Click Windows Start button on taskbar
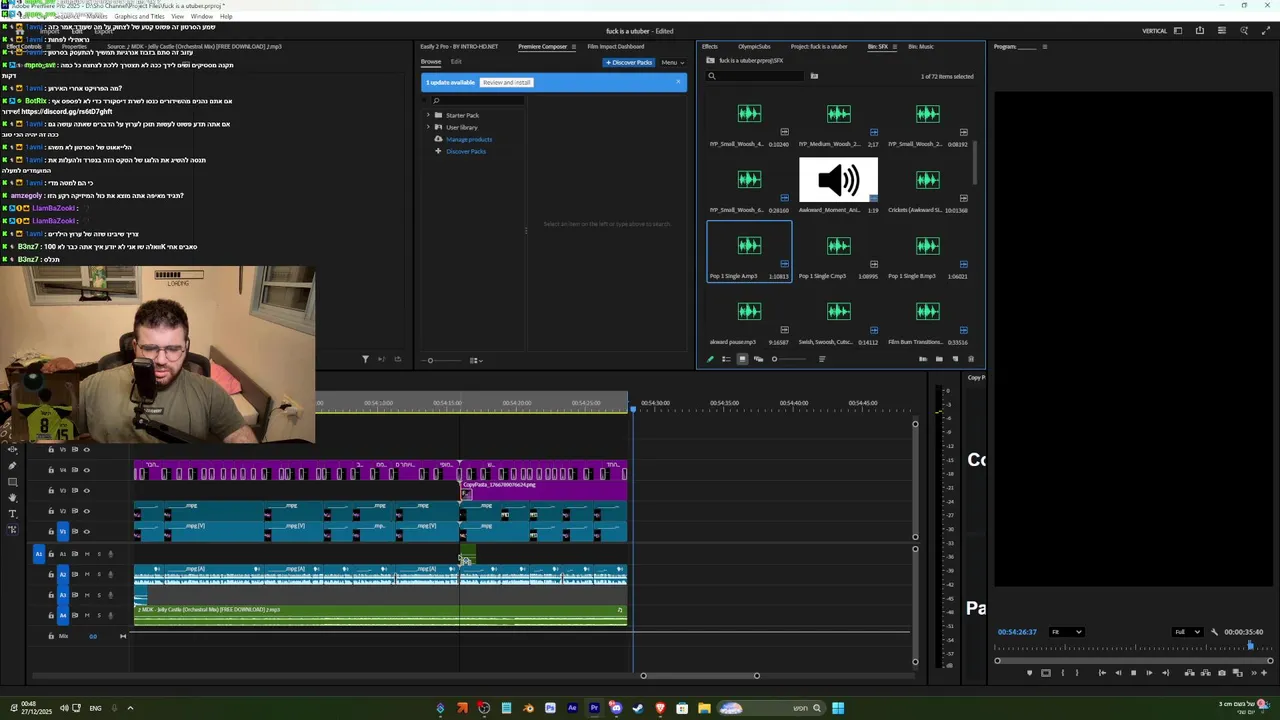 [x=838, y=708]
